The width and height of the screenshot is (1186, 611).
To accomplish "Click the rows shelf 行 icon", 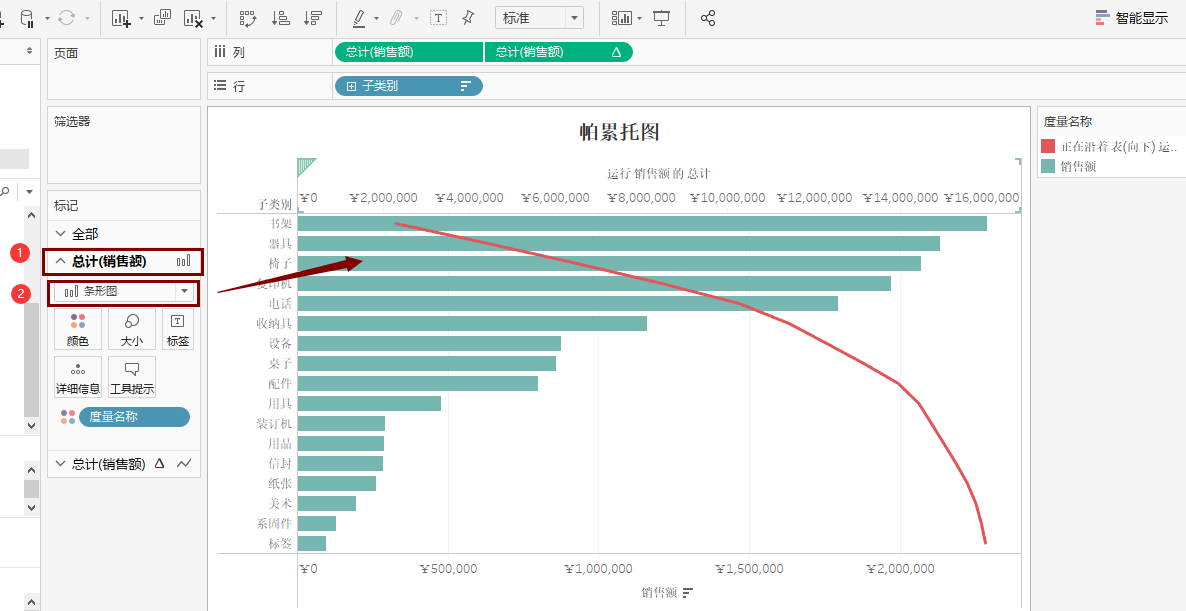I will (x=220, y=85).
